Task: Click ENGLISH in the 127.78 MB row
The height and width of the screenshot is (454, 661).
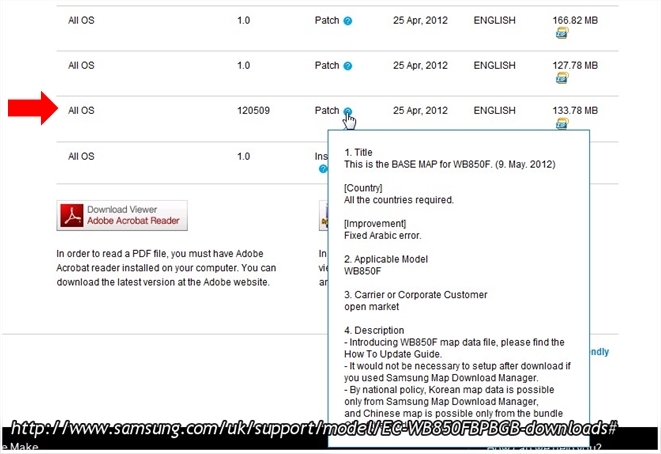Action: (494, 65)
